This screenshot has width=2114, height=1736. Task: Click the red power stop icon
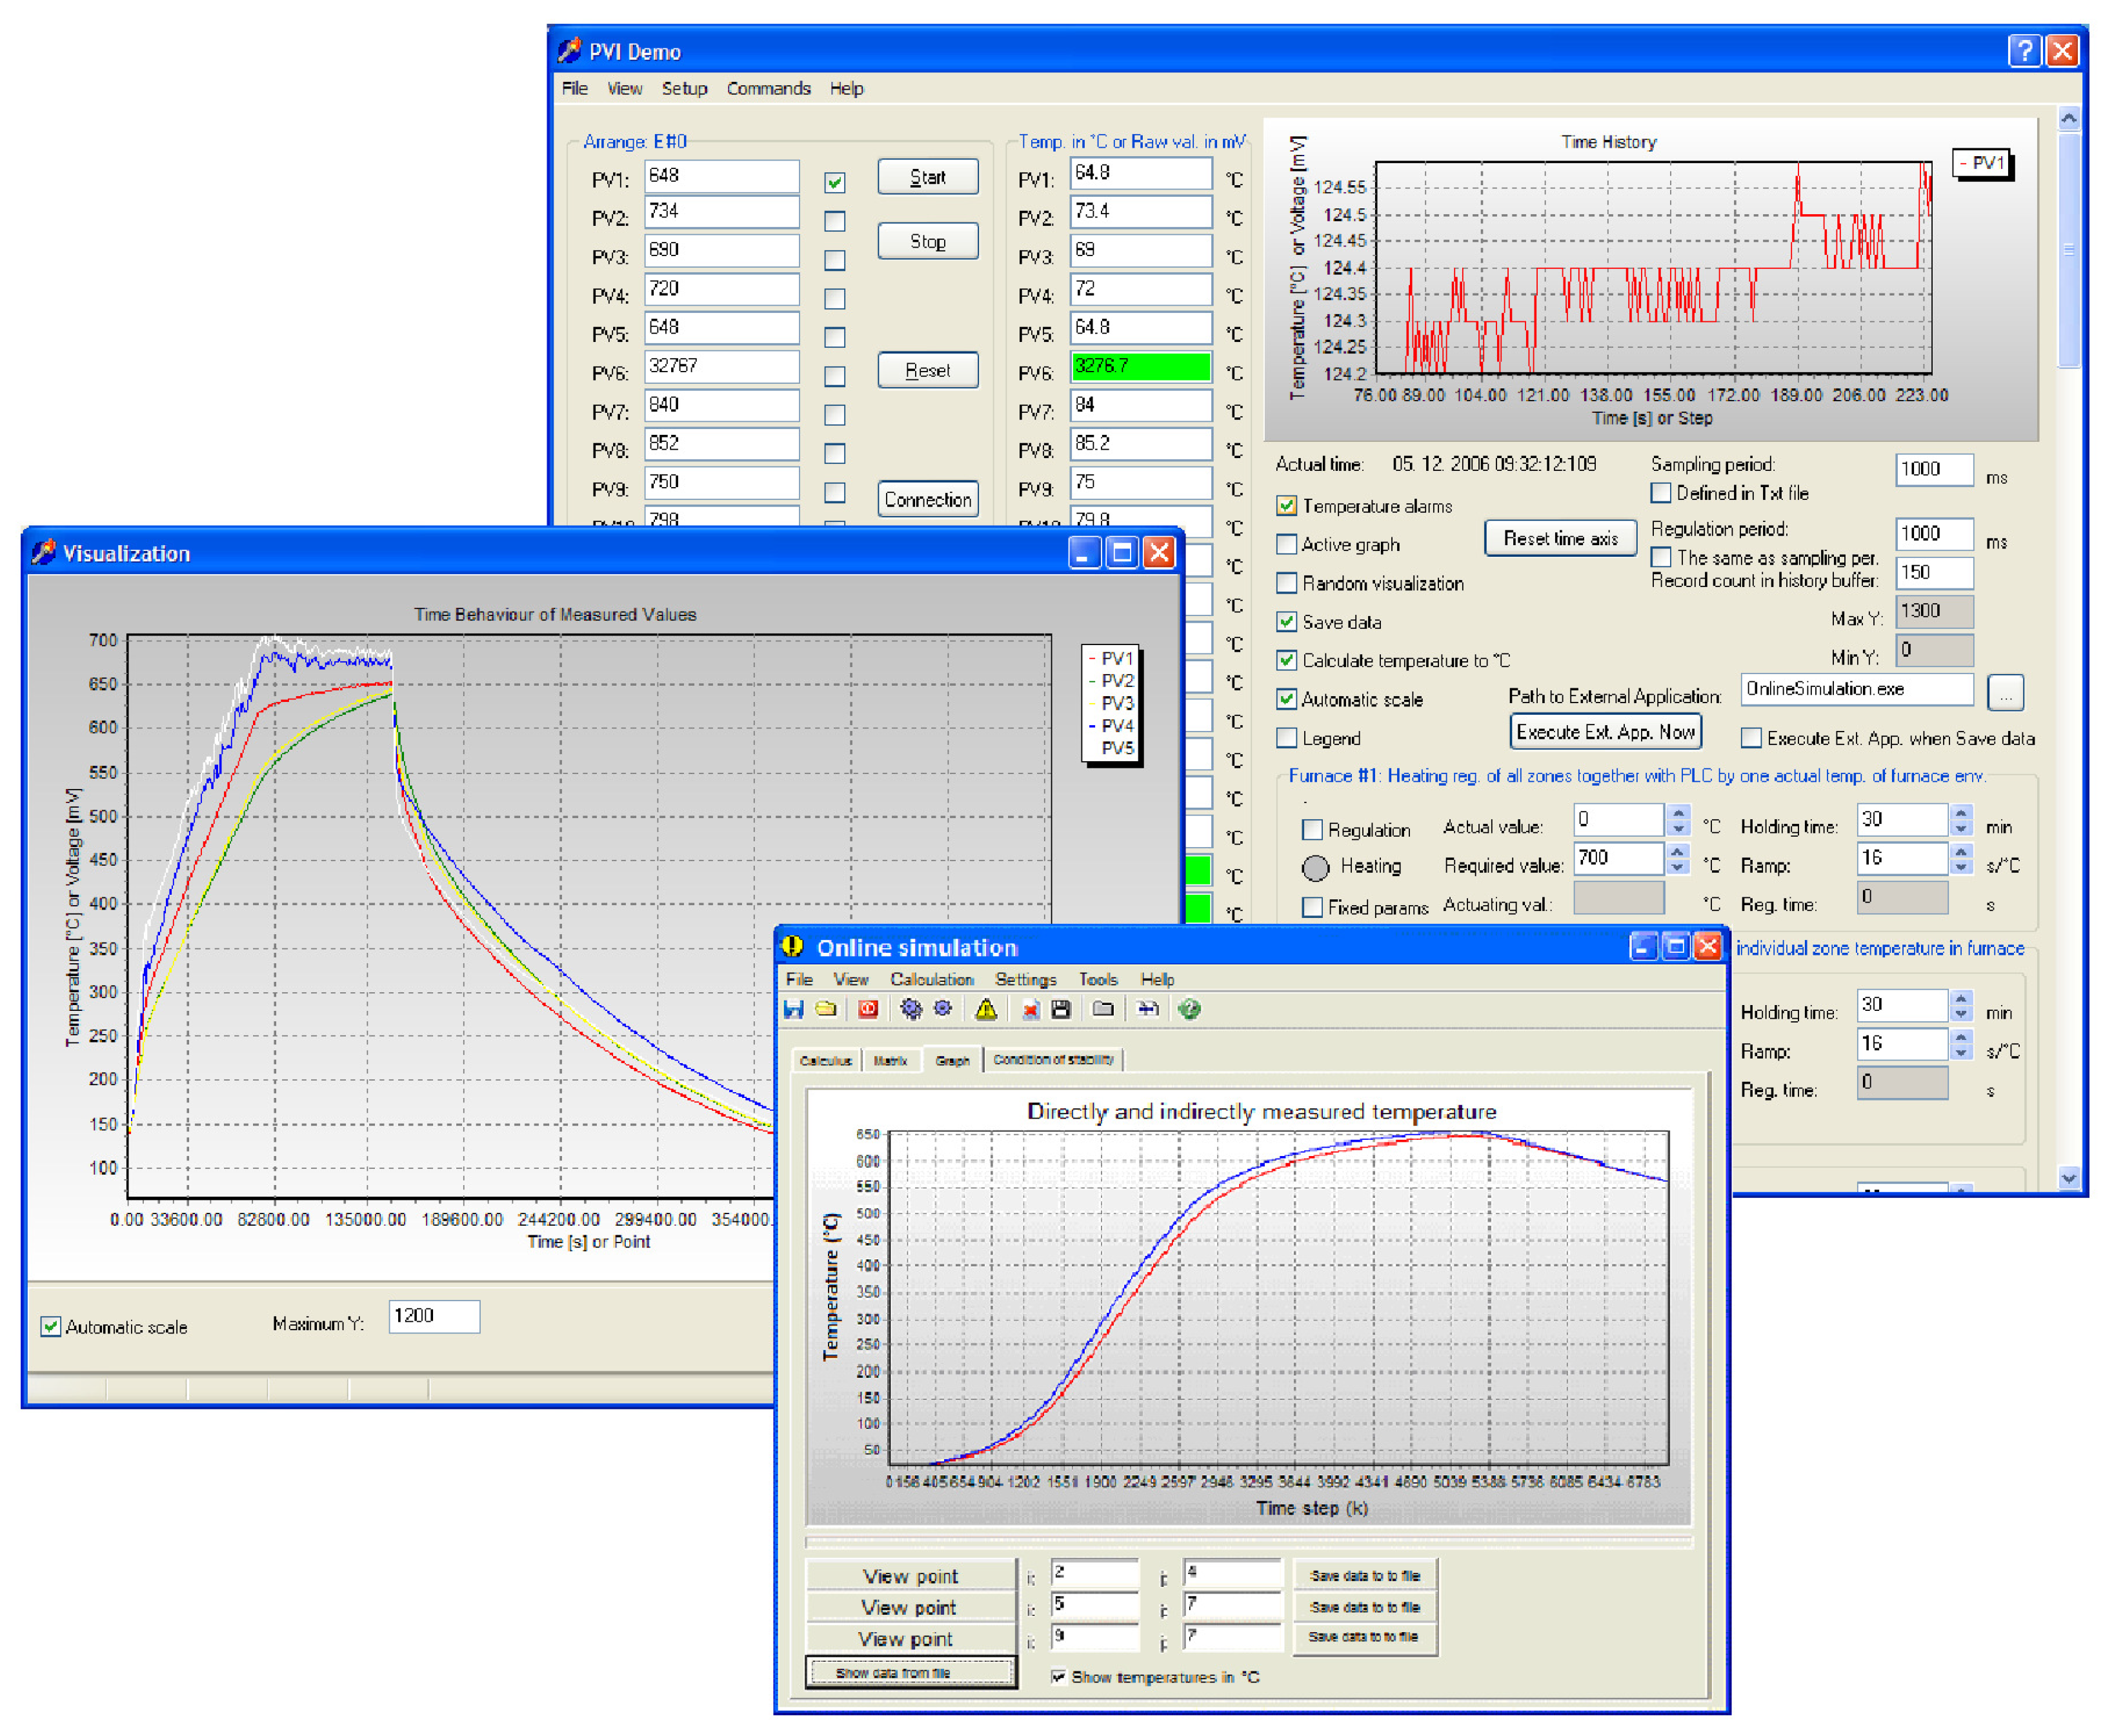click(868, 1009)
